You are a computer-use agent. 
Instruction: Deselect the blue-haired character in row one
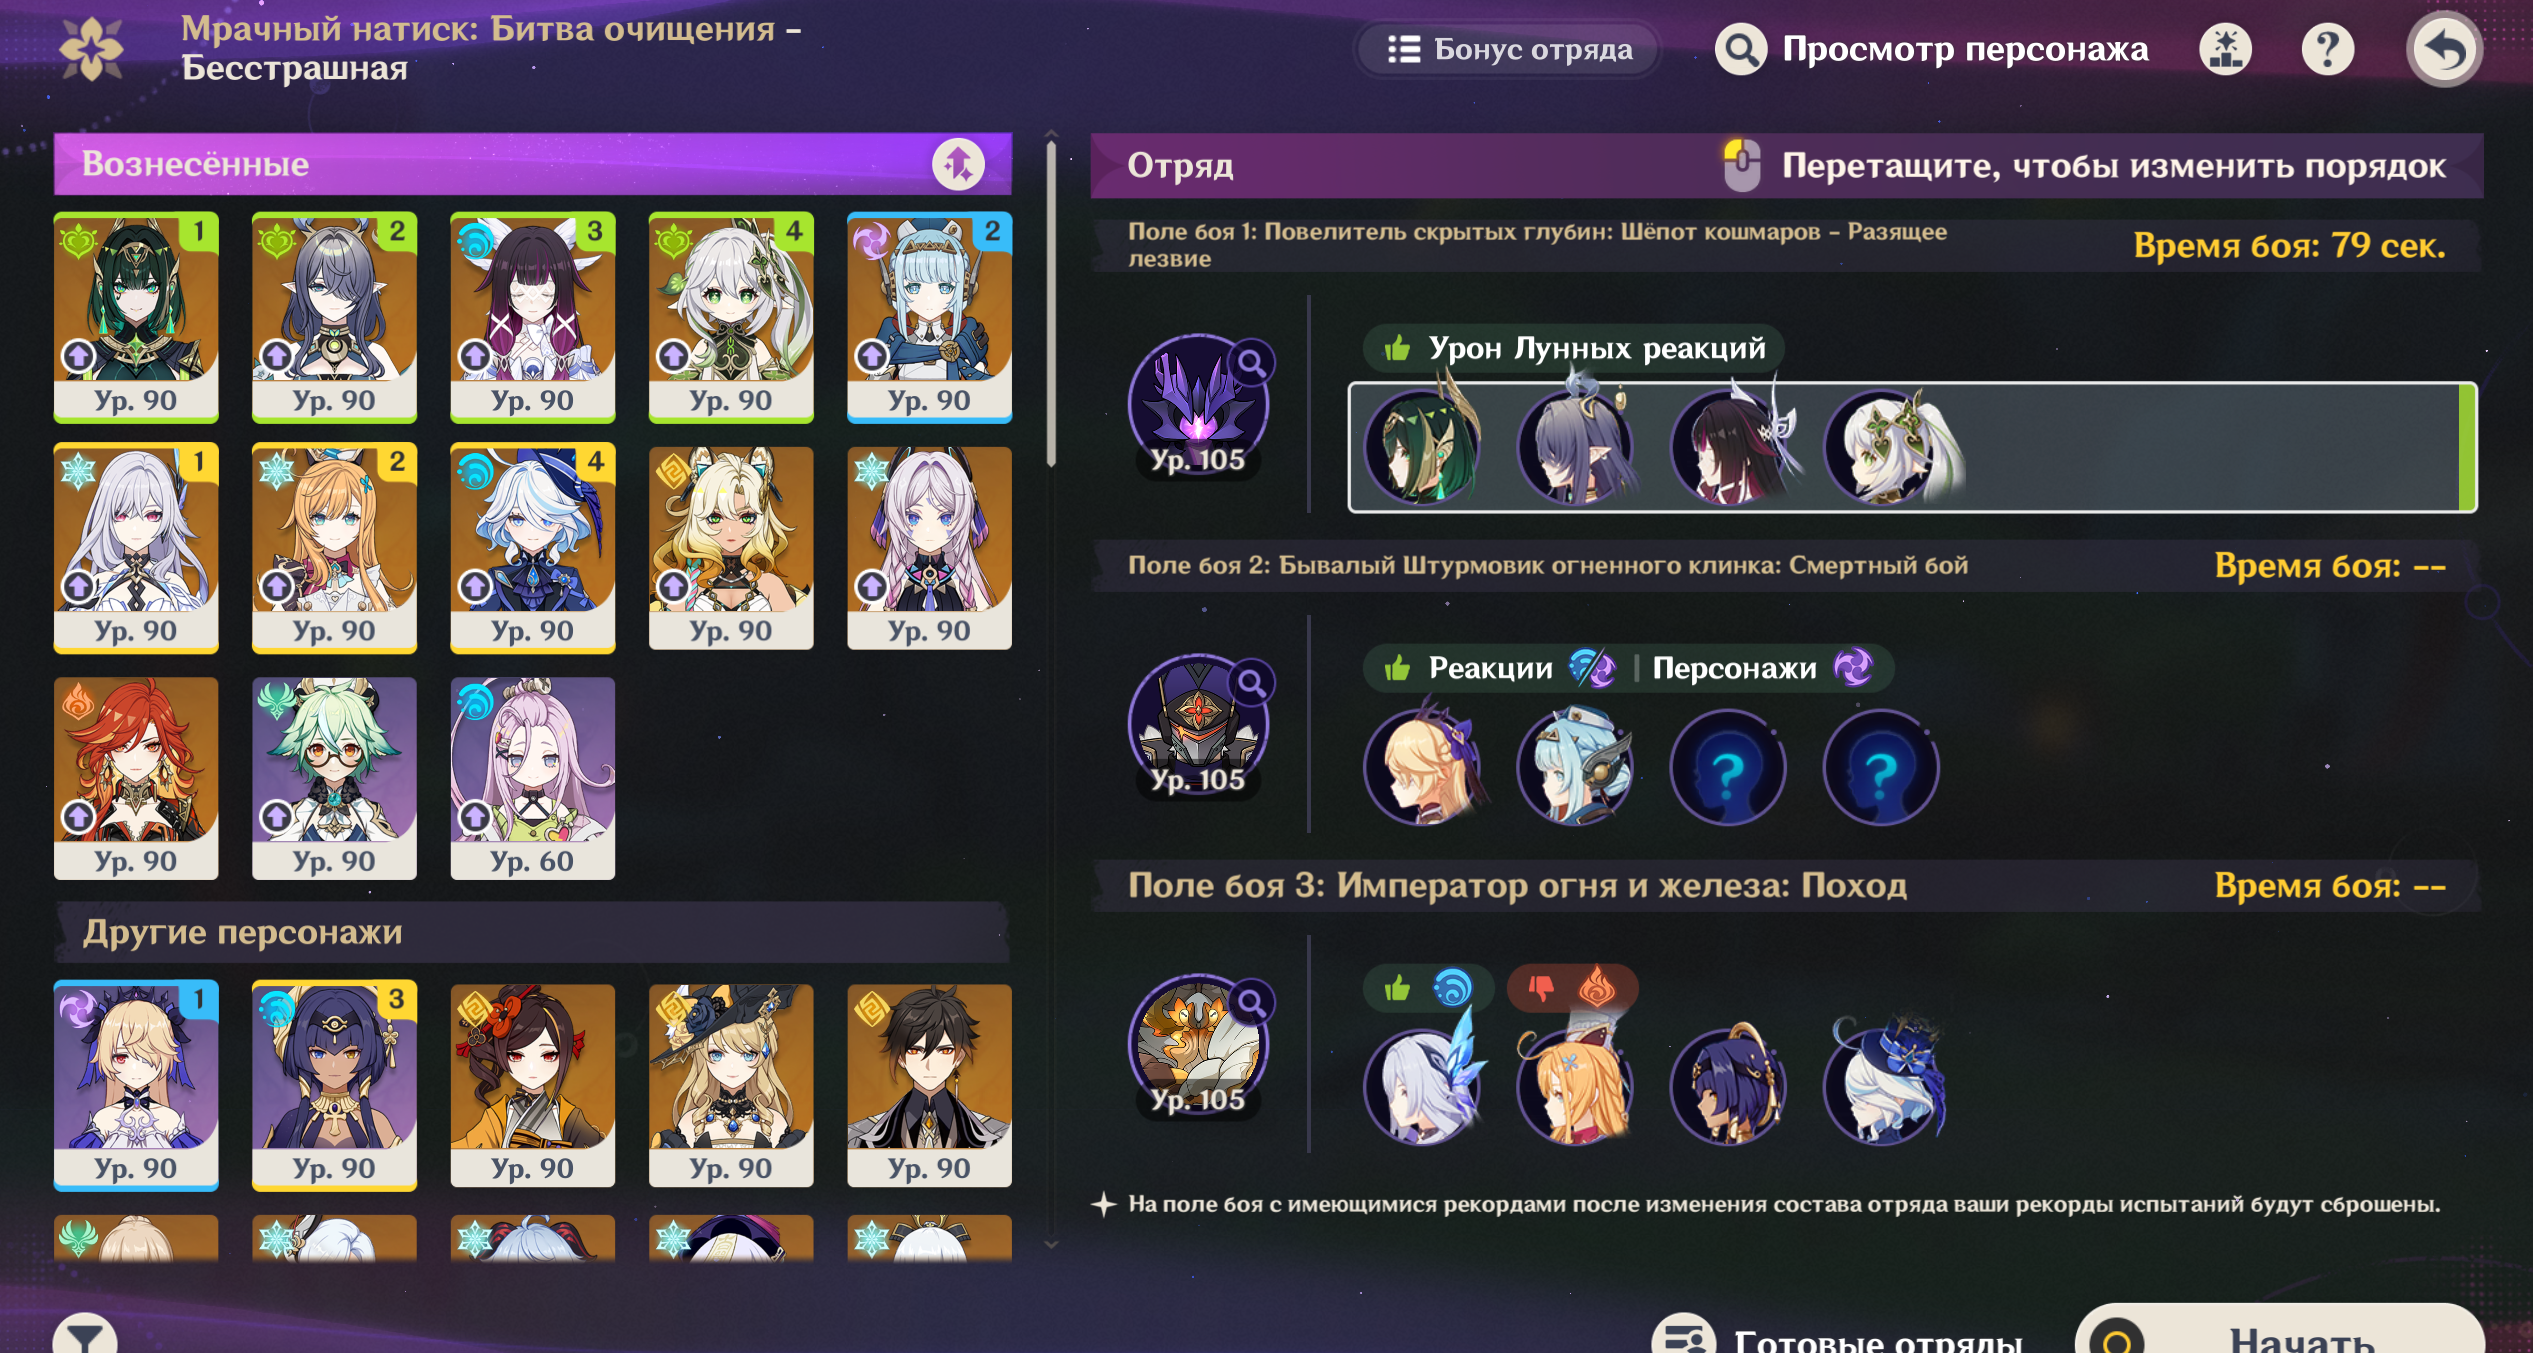[x=929, y=317]
